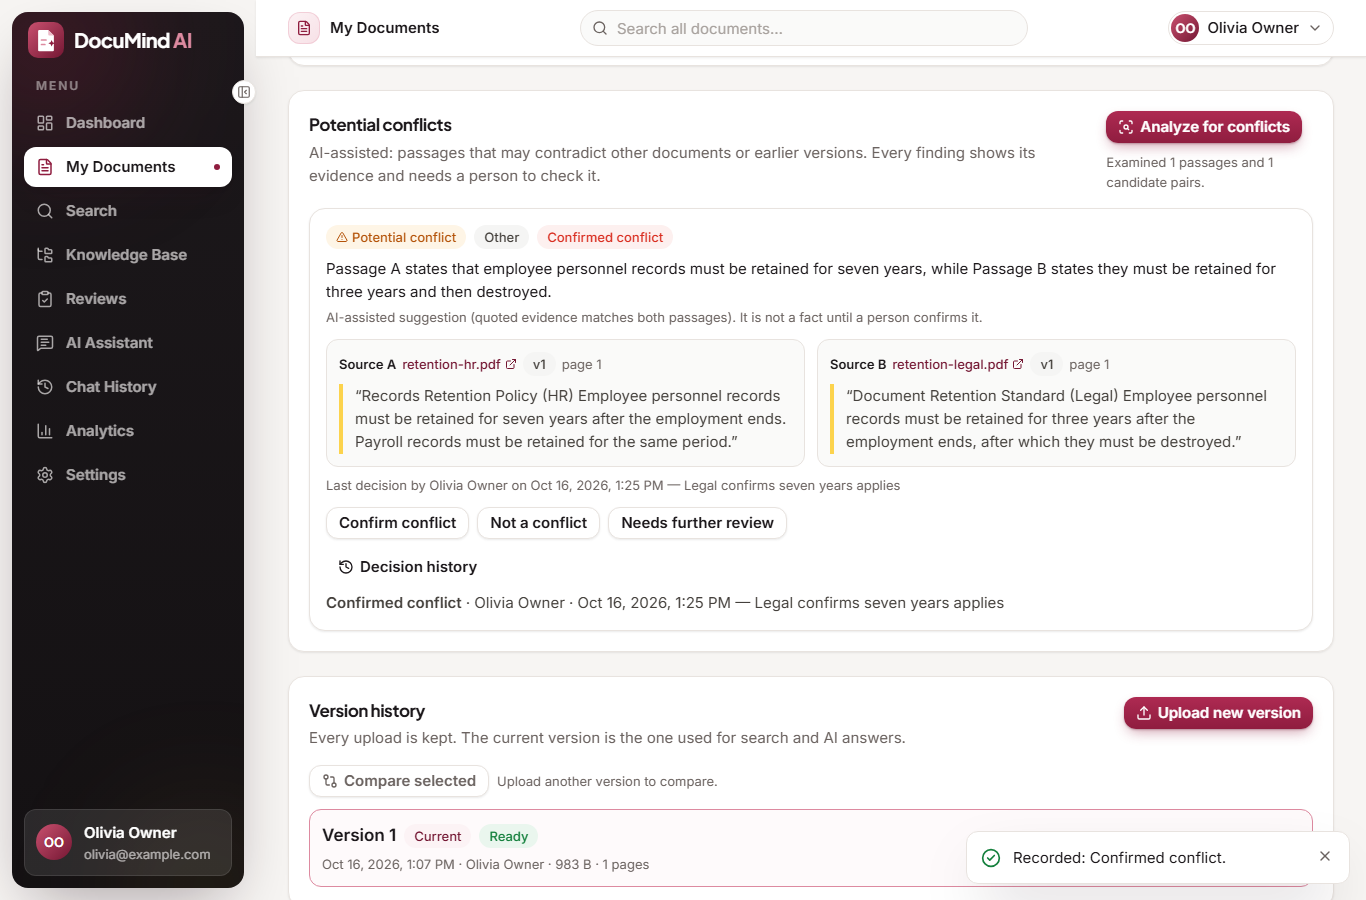
Task: Toggle the Decision history section
Action: 407,567
